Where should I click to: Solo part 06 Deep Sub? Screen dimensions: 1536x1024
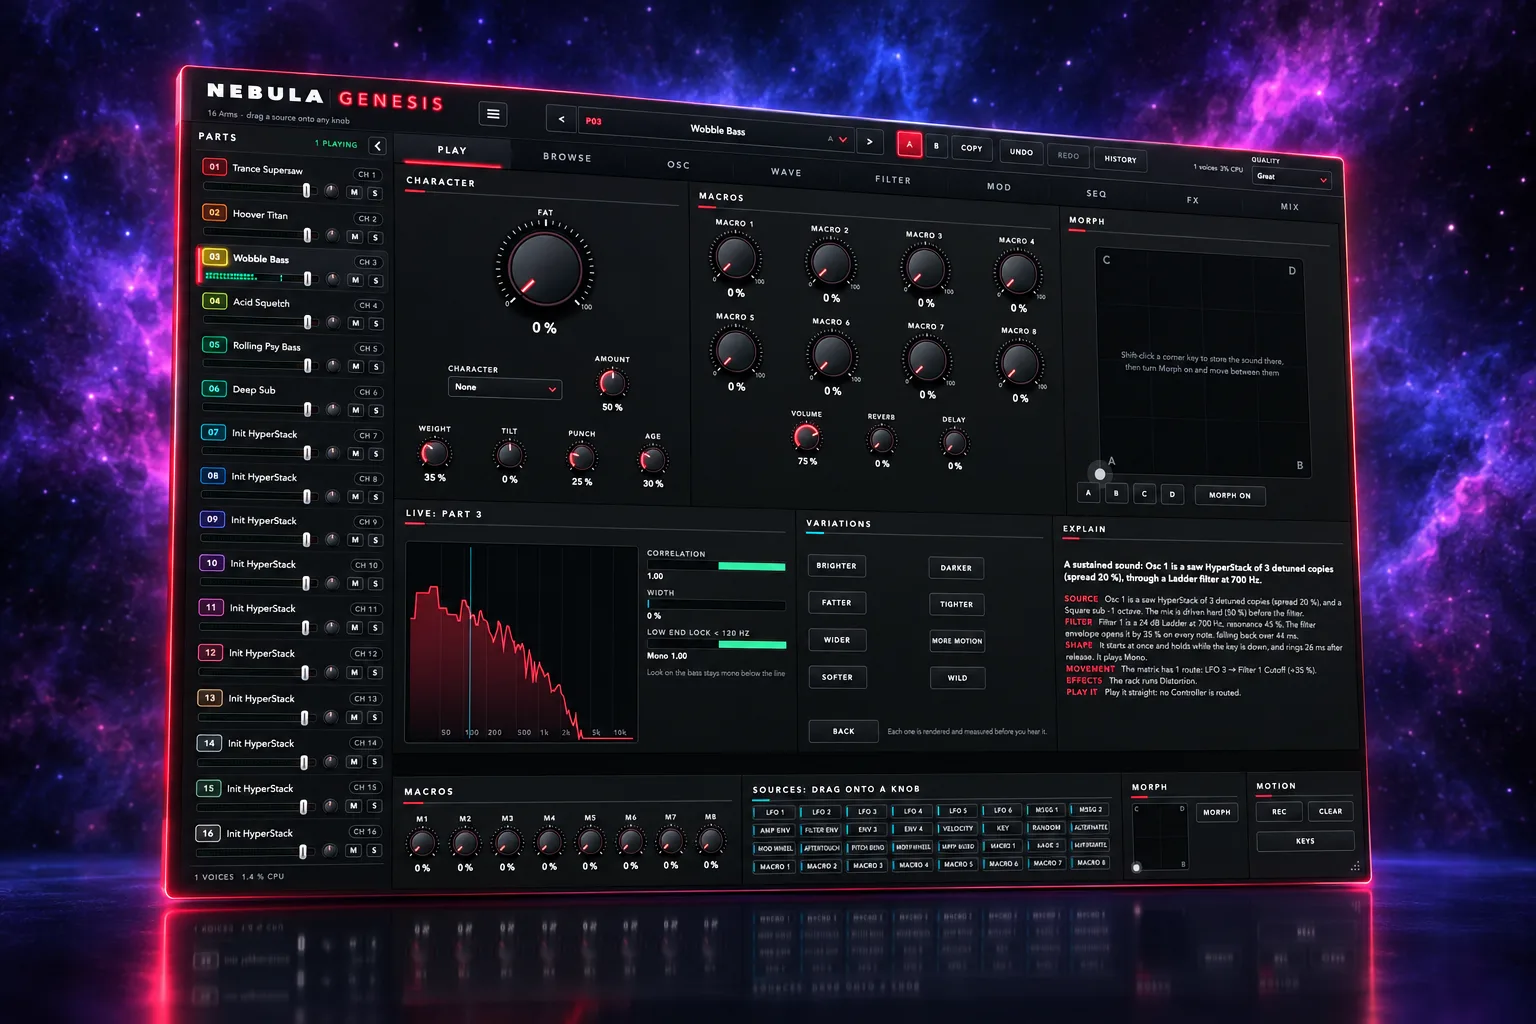(376, 411)
